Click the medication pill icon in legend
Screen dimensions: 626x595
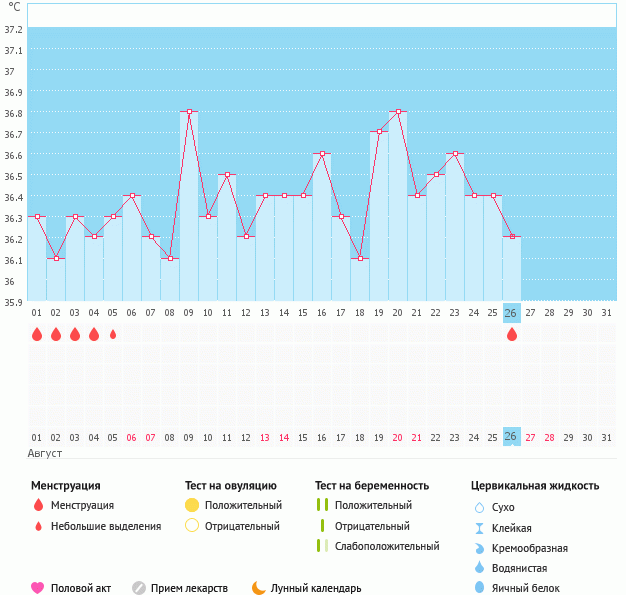tap(139, 588)
